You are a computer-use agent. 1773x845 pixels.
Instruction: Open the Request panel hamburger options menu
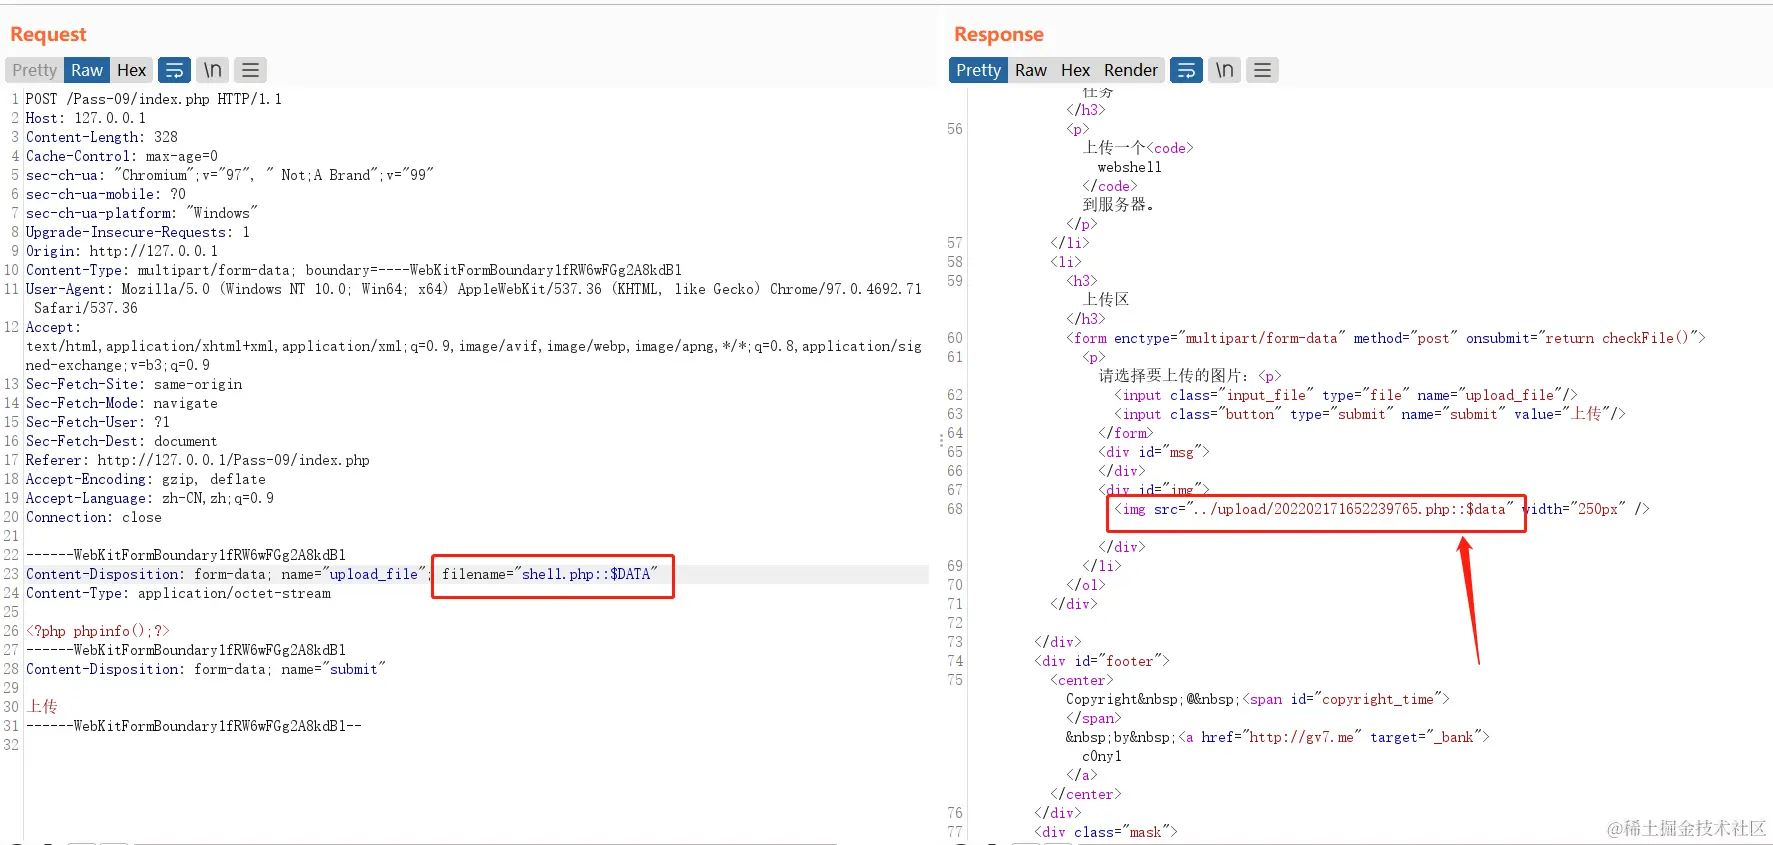[251, 70]
